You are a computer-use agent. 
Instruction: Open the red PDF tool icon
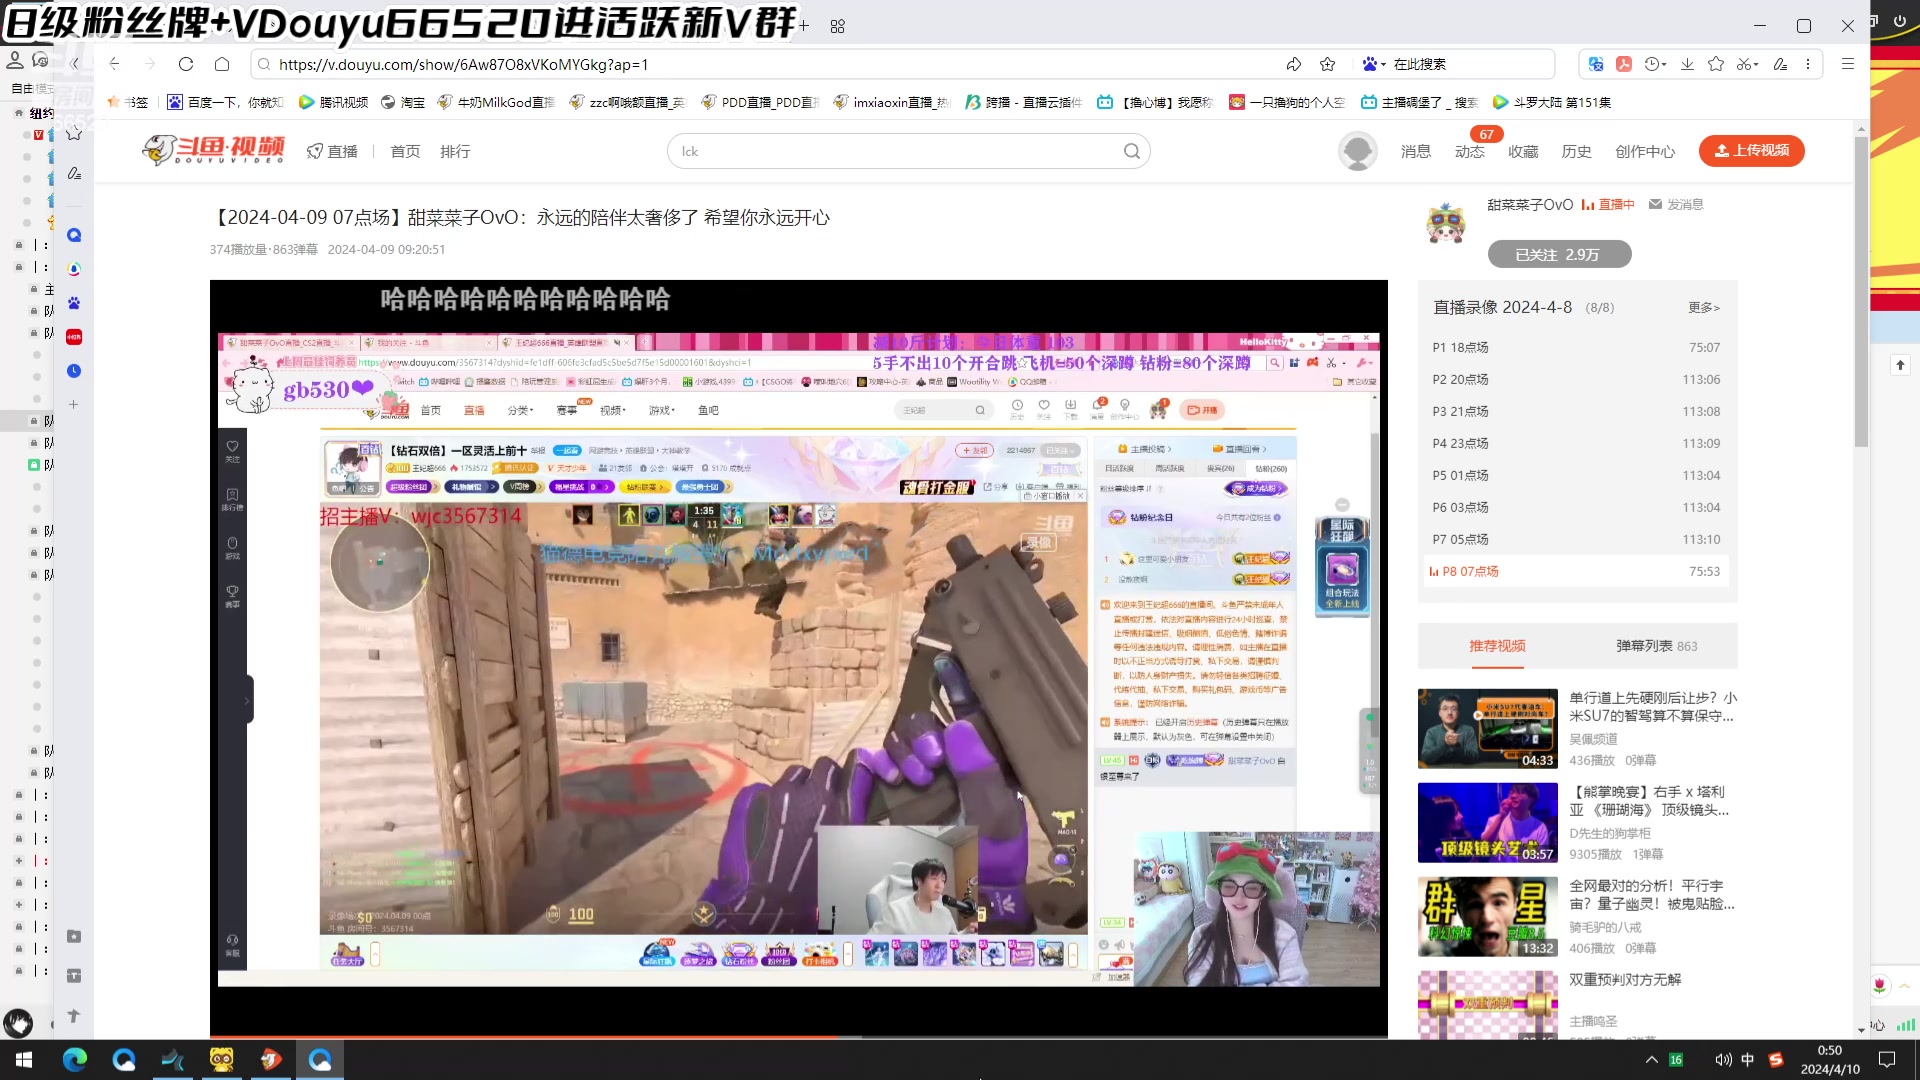(x=1624, y=64)
